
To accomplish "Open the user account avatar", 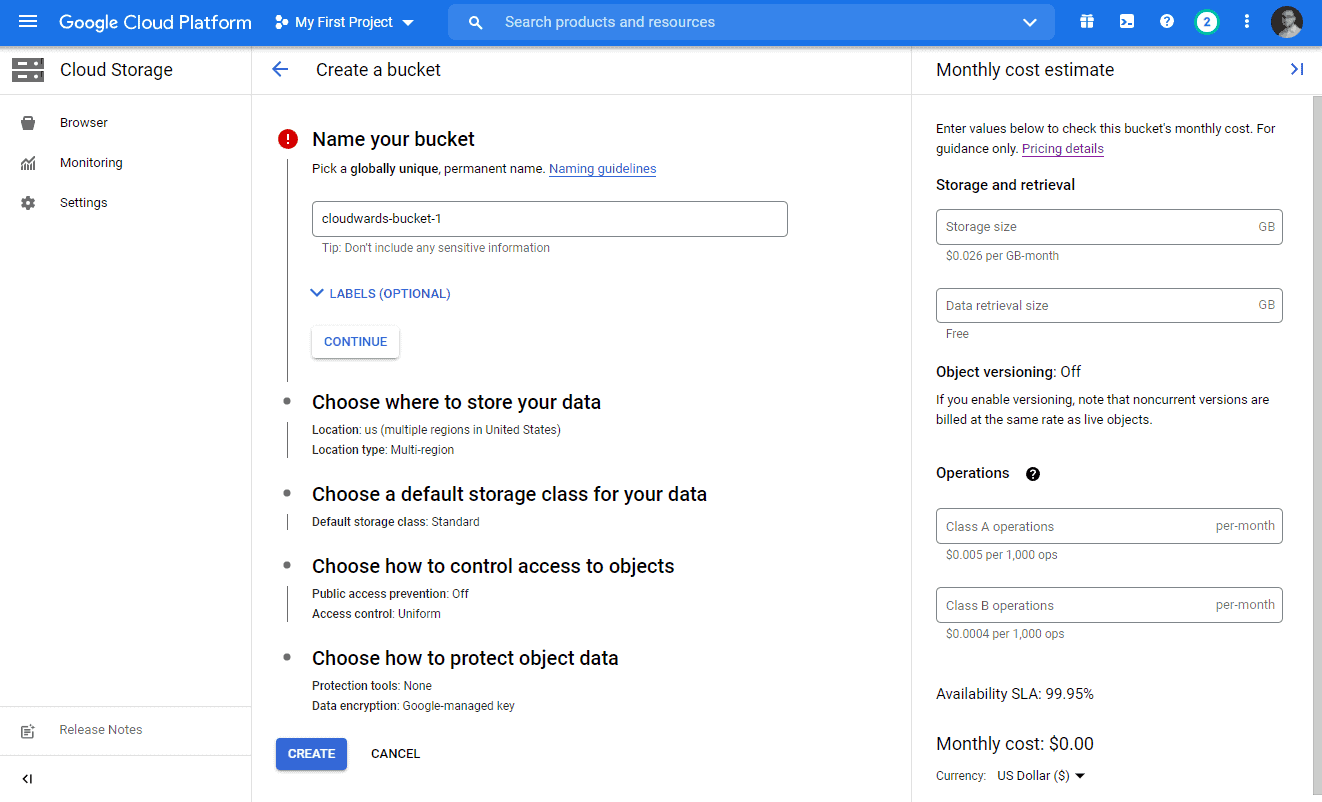I will [x=1287, y=22].
